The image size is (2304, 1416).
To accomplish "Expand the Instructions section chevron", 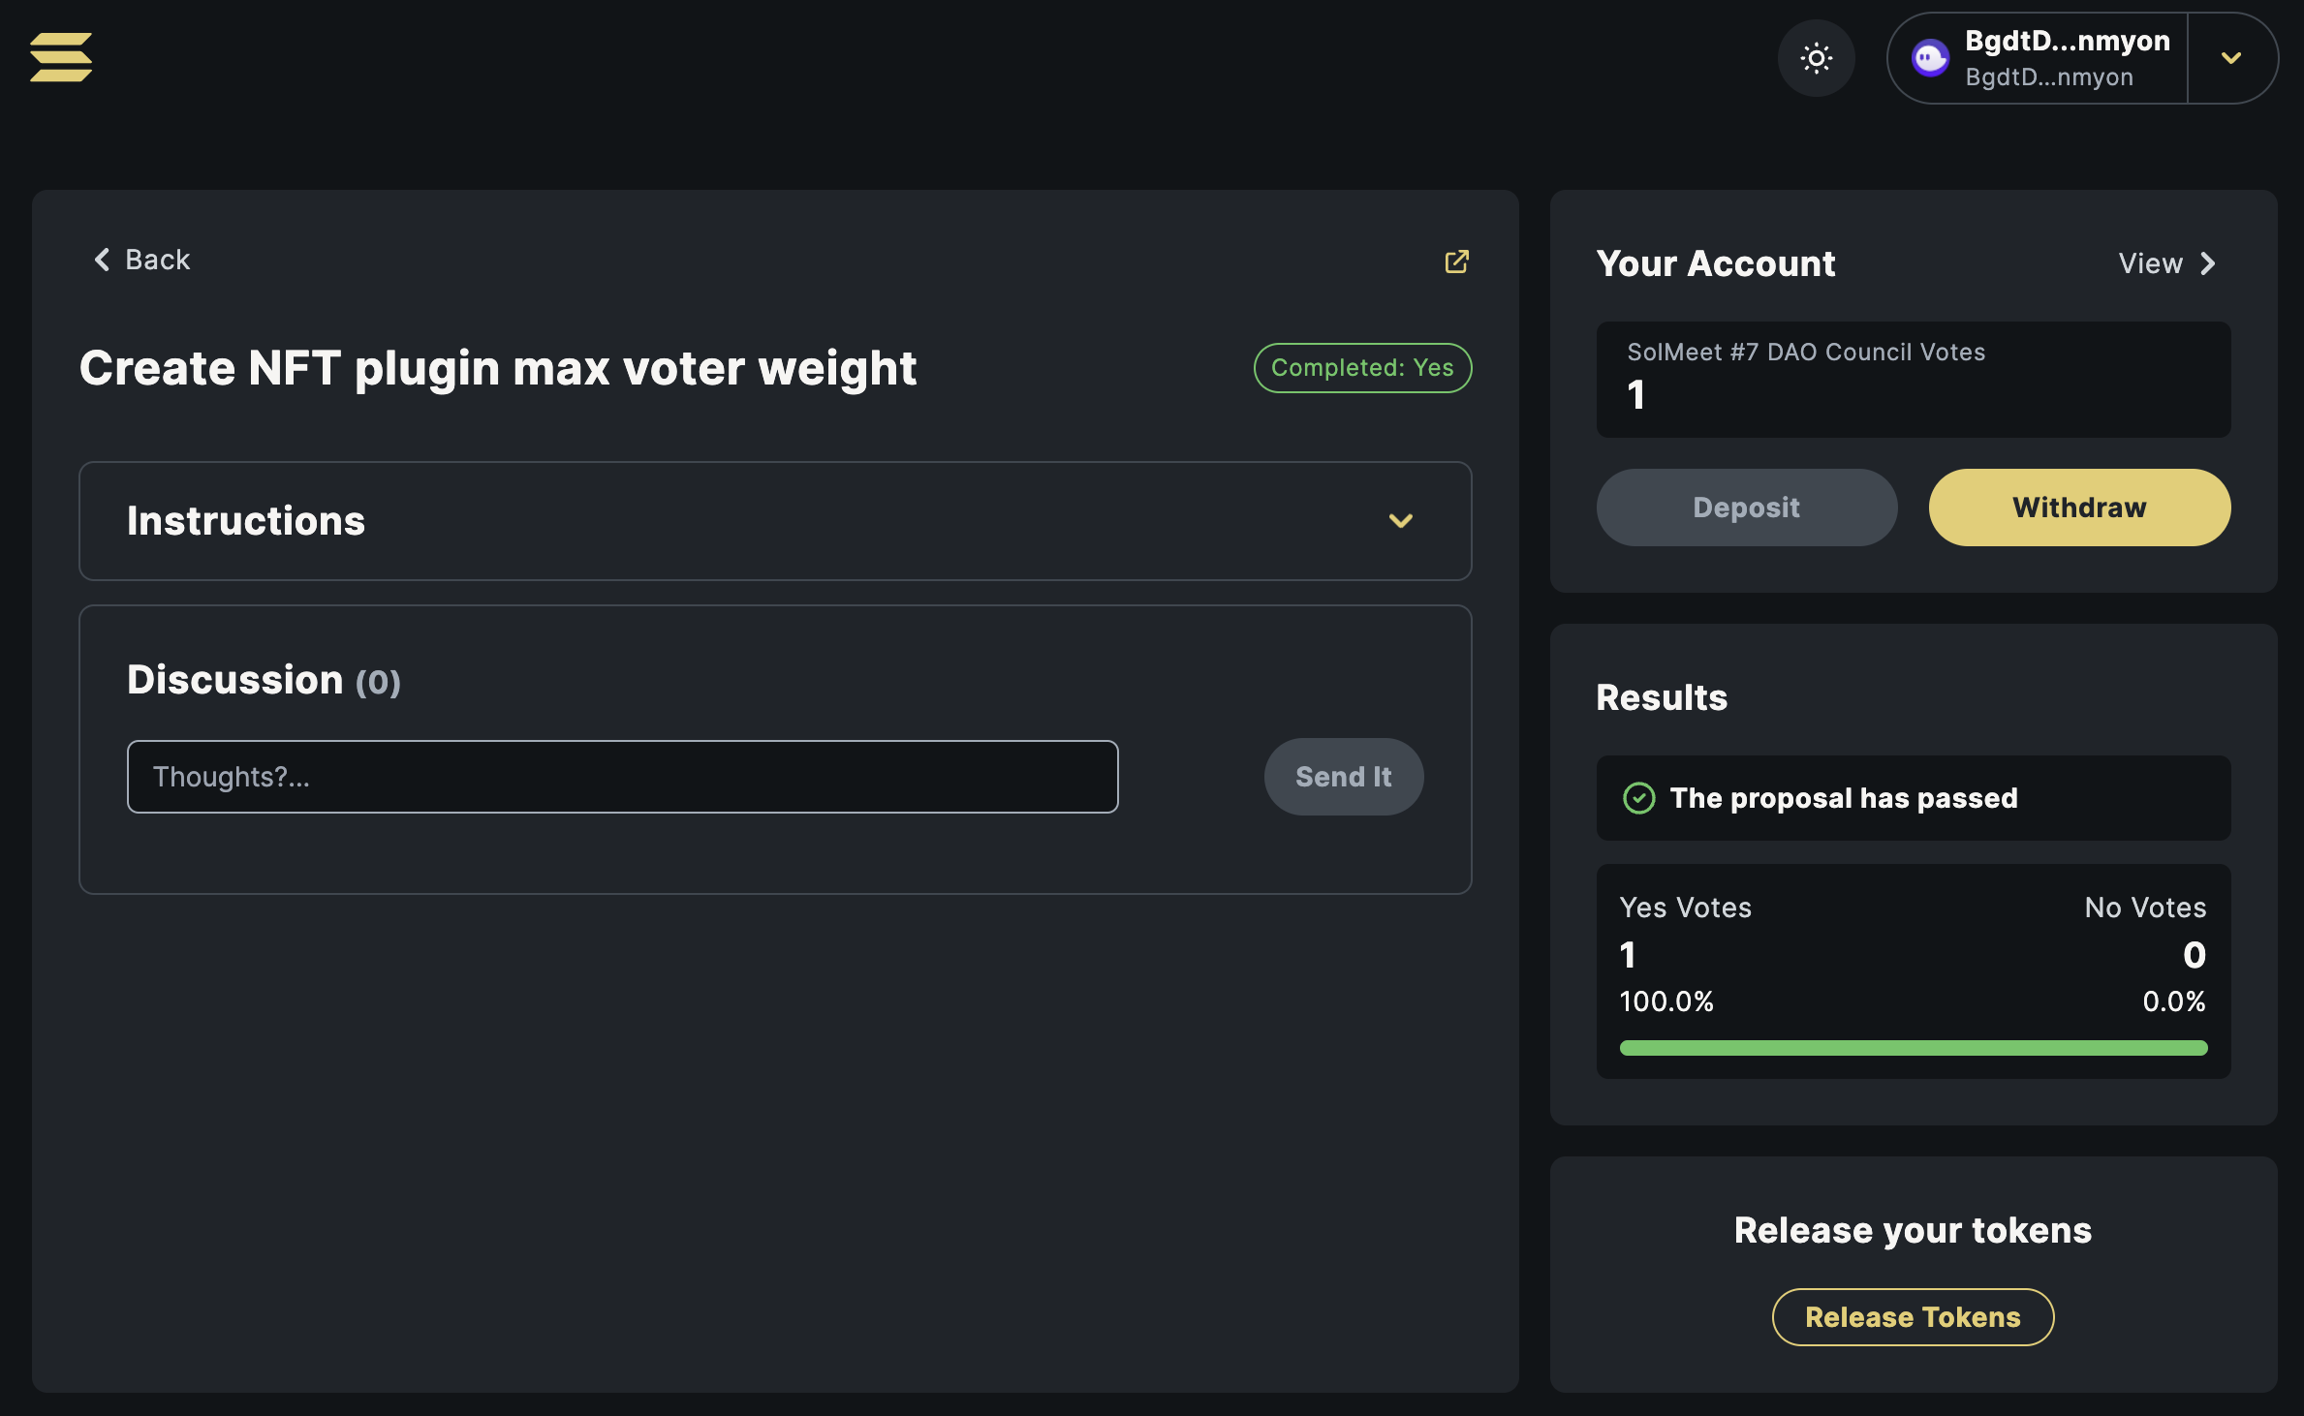I will pyautogui.click(x=1400, y=521).
